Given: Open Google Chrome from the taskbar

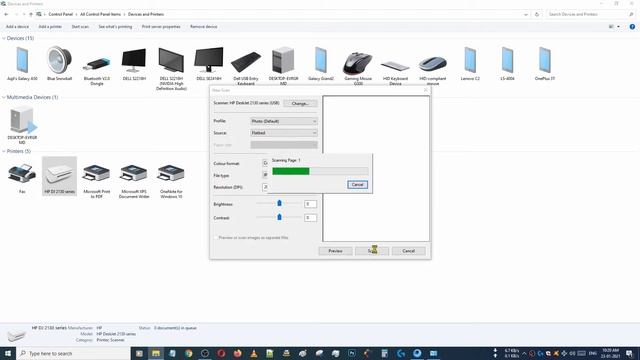Looking at the screenshot, I should 188,353.
